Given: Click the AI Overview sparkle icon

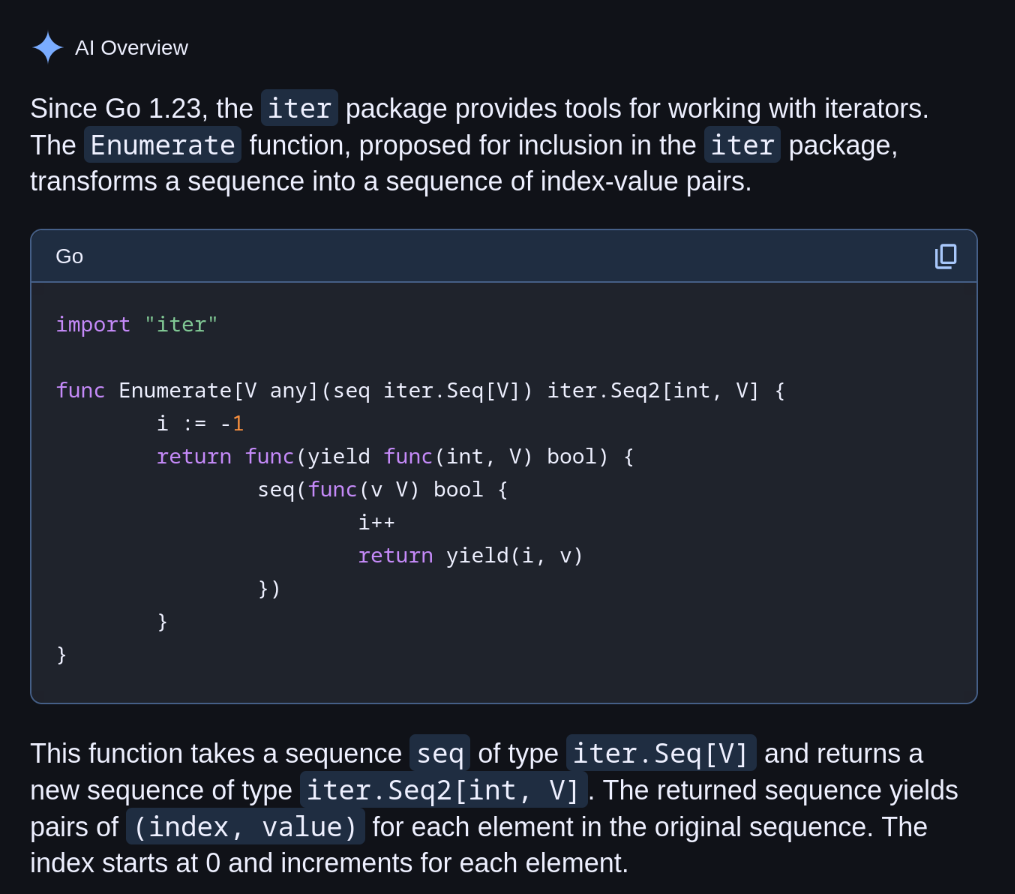Looking at the screenshot, I should (47, 48).
